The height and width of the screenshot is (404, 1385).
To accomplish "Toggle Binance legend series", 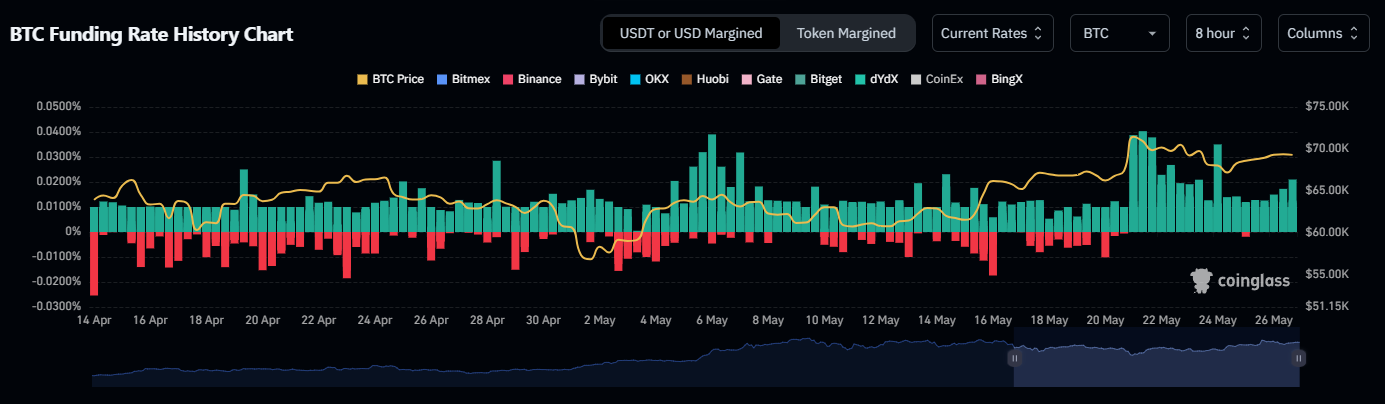I will coord(531,78).
